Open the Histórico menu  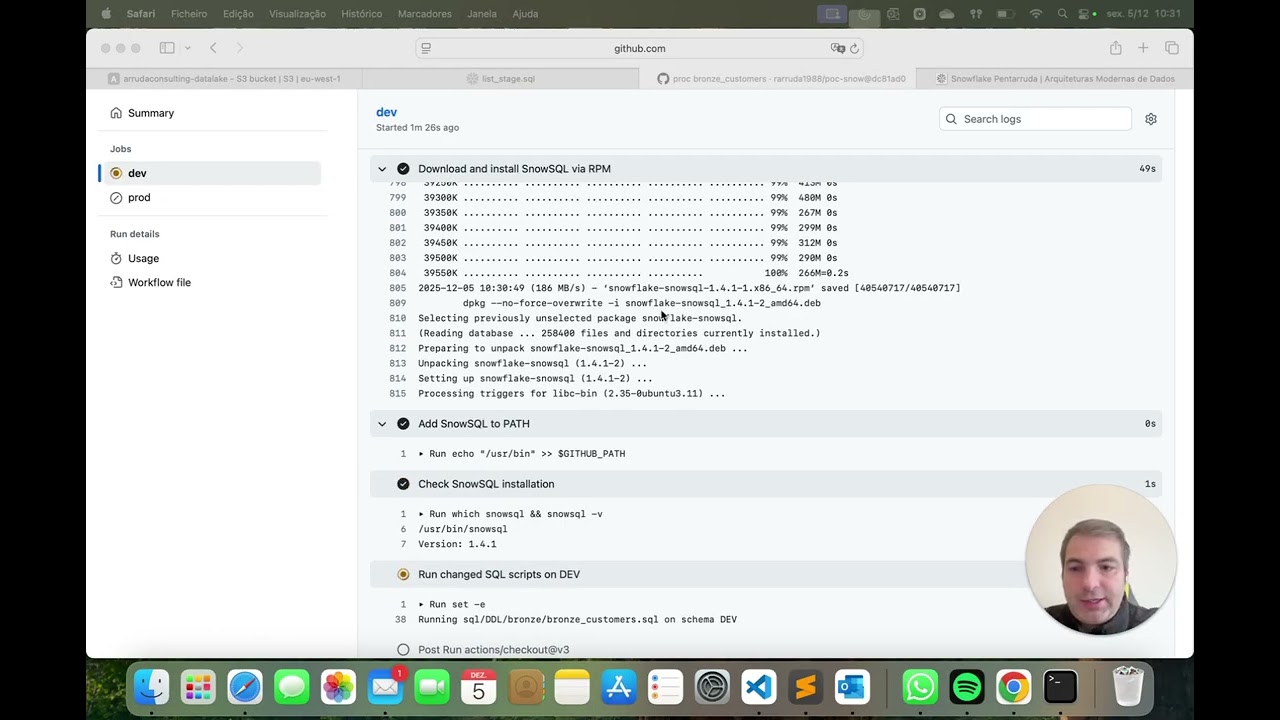[x=361, y=14]
